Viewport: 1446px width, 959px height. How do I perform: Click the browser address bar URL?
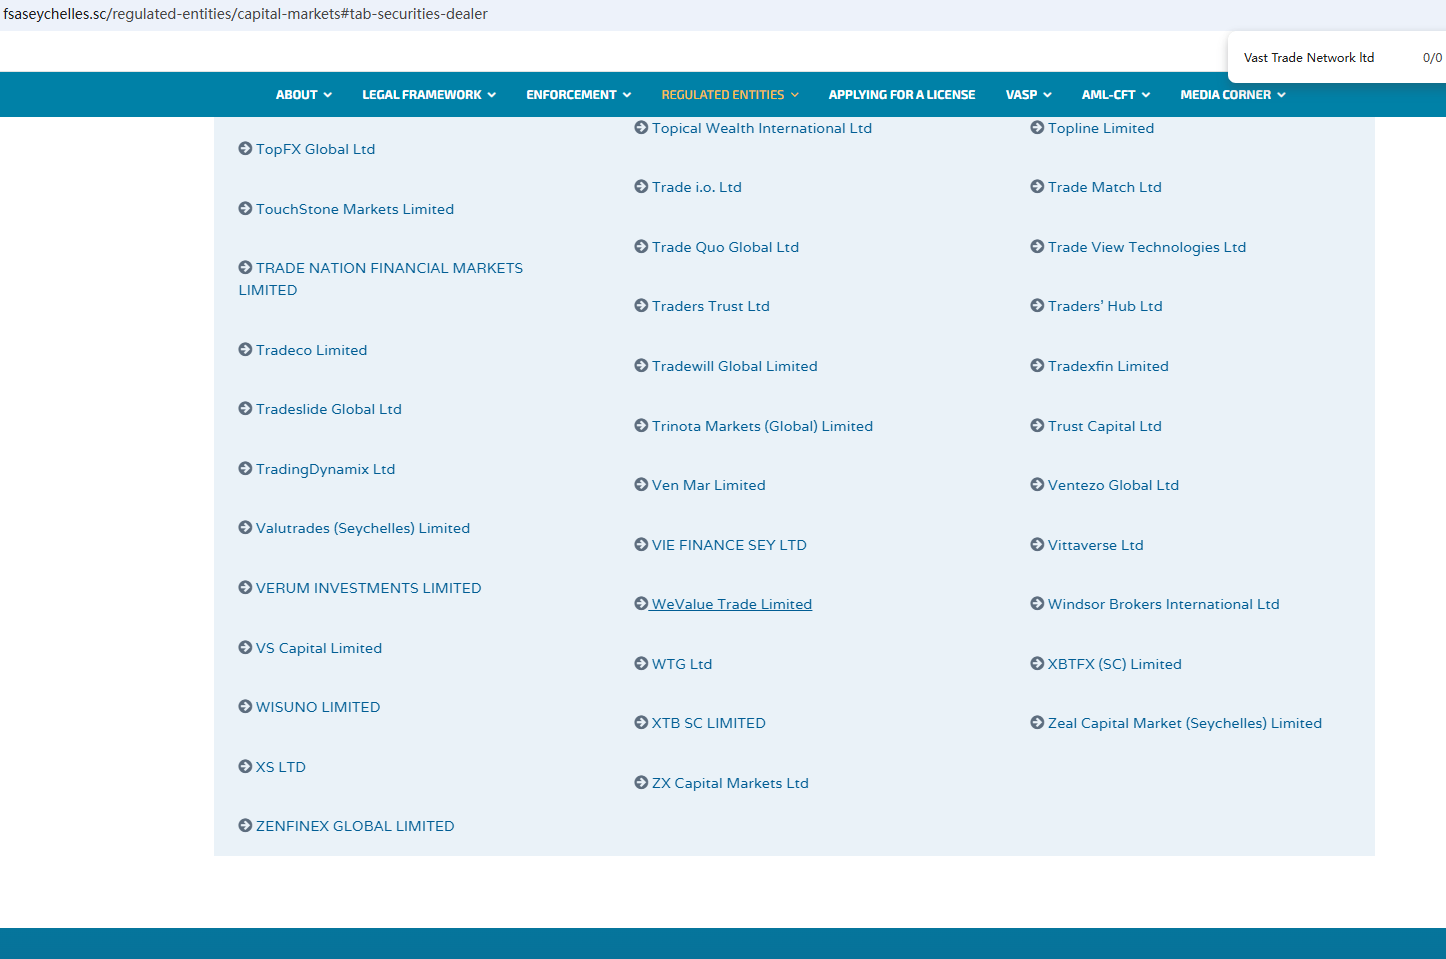coord(245,14)
